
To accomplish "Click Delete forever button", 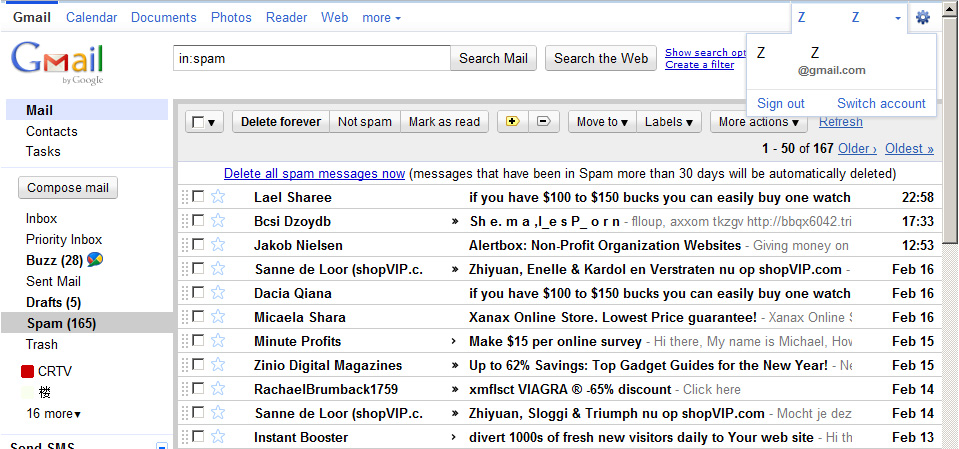I will click(x=281, y=122).
